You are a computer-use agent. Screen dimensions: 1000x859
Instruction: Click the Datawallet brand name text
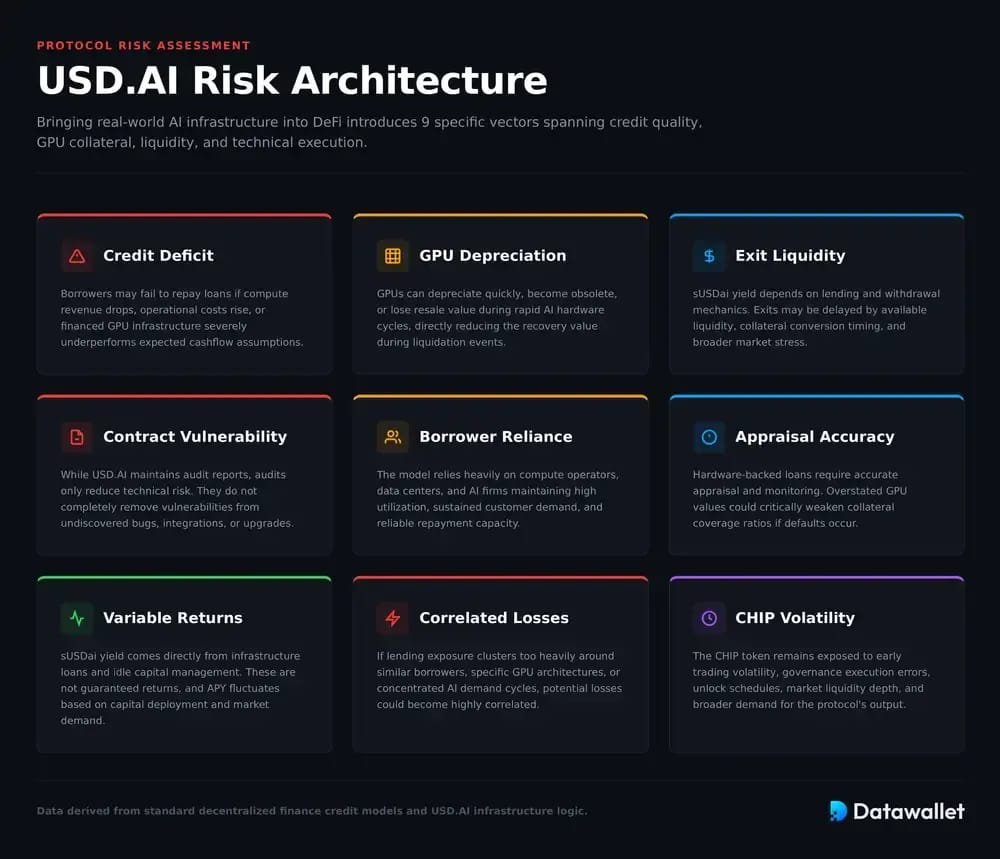[909, 811]
